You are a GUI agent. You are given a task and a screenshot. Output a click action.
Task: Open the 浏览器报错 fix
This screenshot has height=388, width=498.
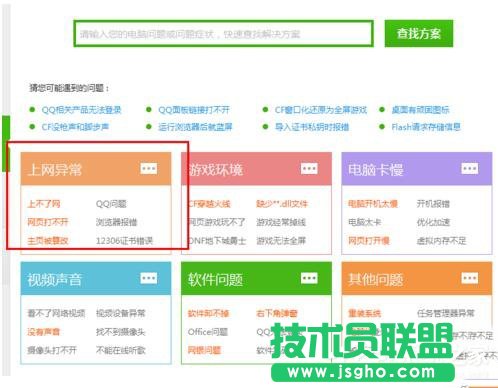(116, 222)
